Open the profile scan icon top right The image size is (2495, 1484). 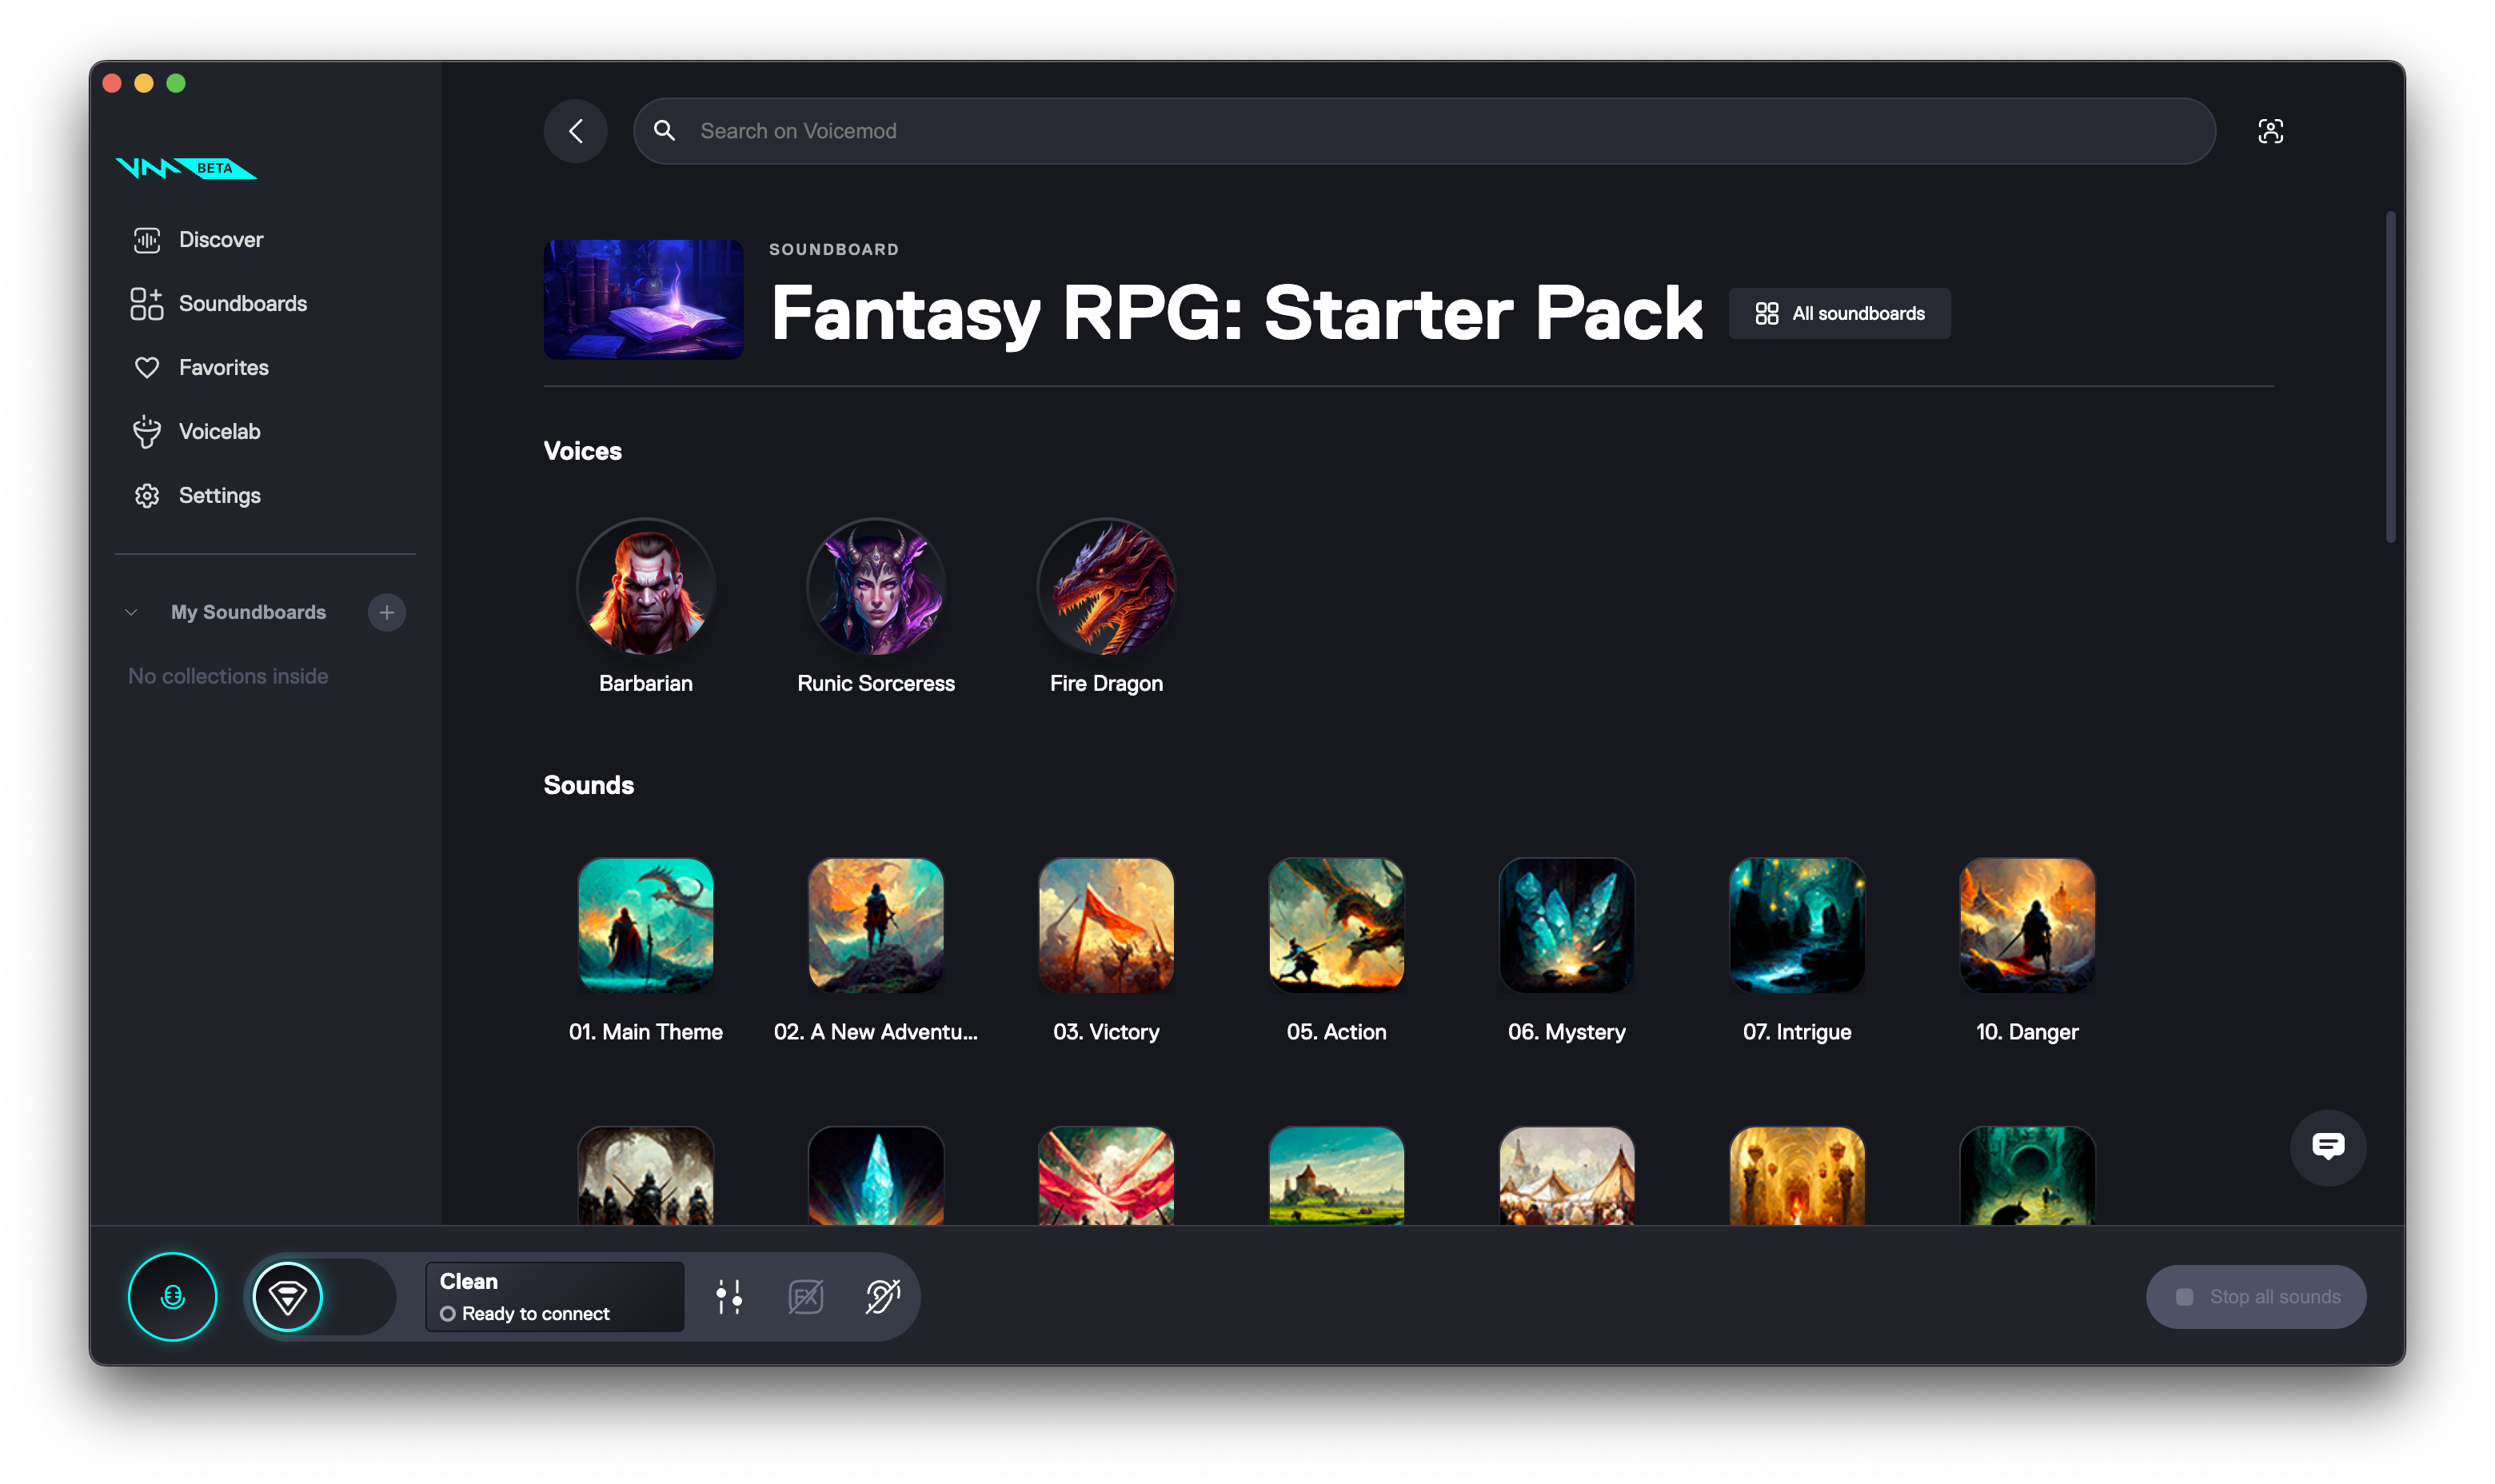click(x=2270, y=131)
